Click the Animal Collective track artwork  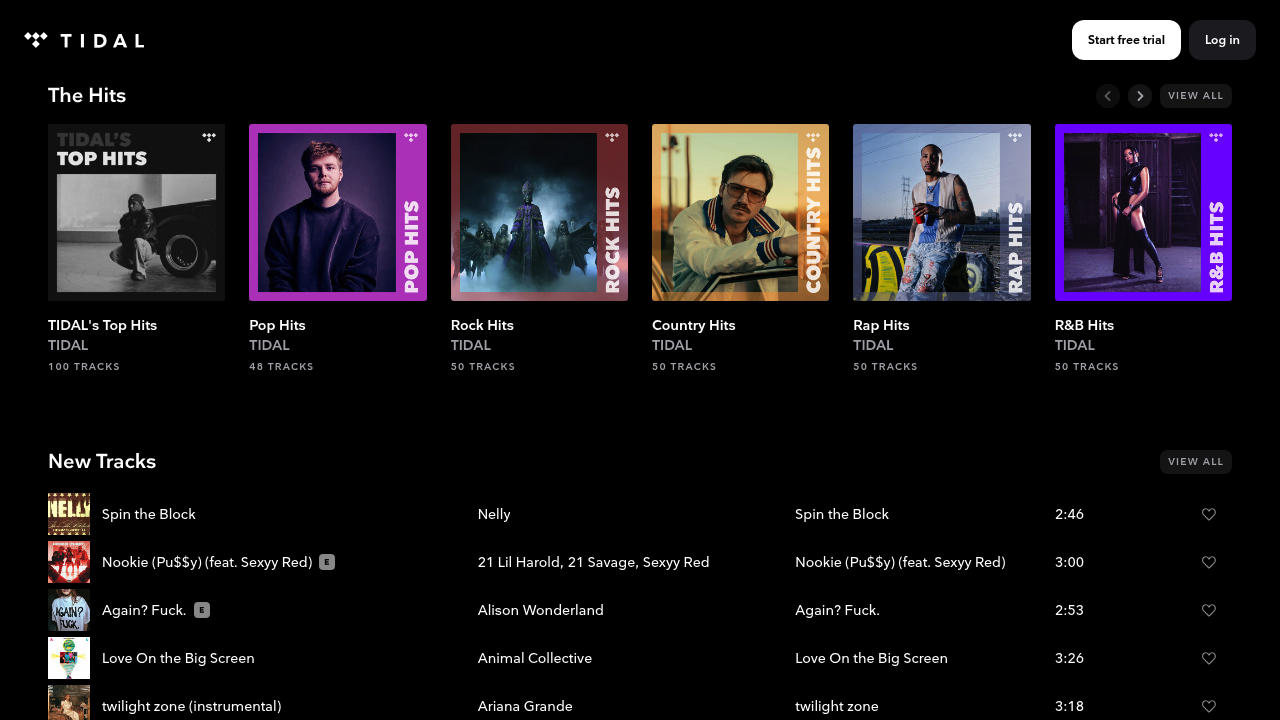pos(69,658)
